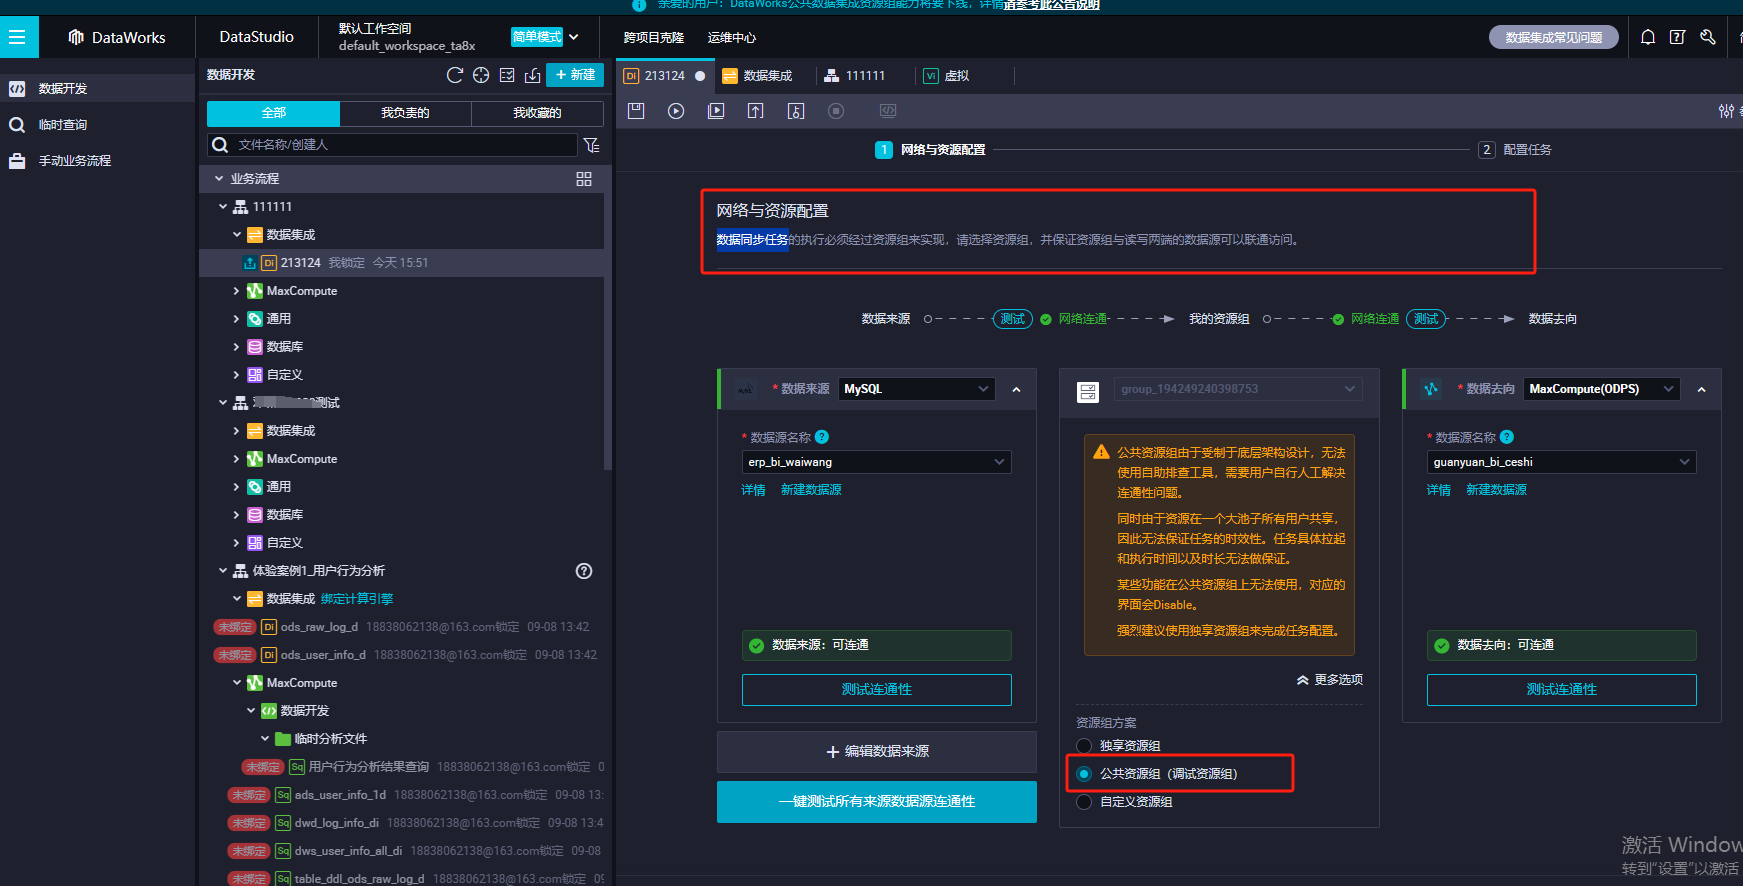
Task: Open the 简单模式 workspace mode dropdown
Action: click(x=546, y=37)
